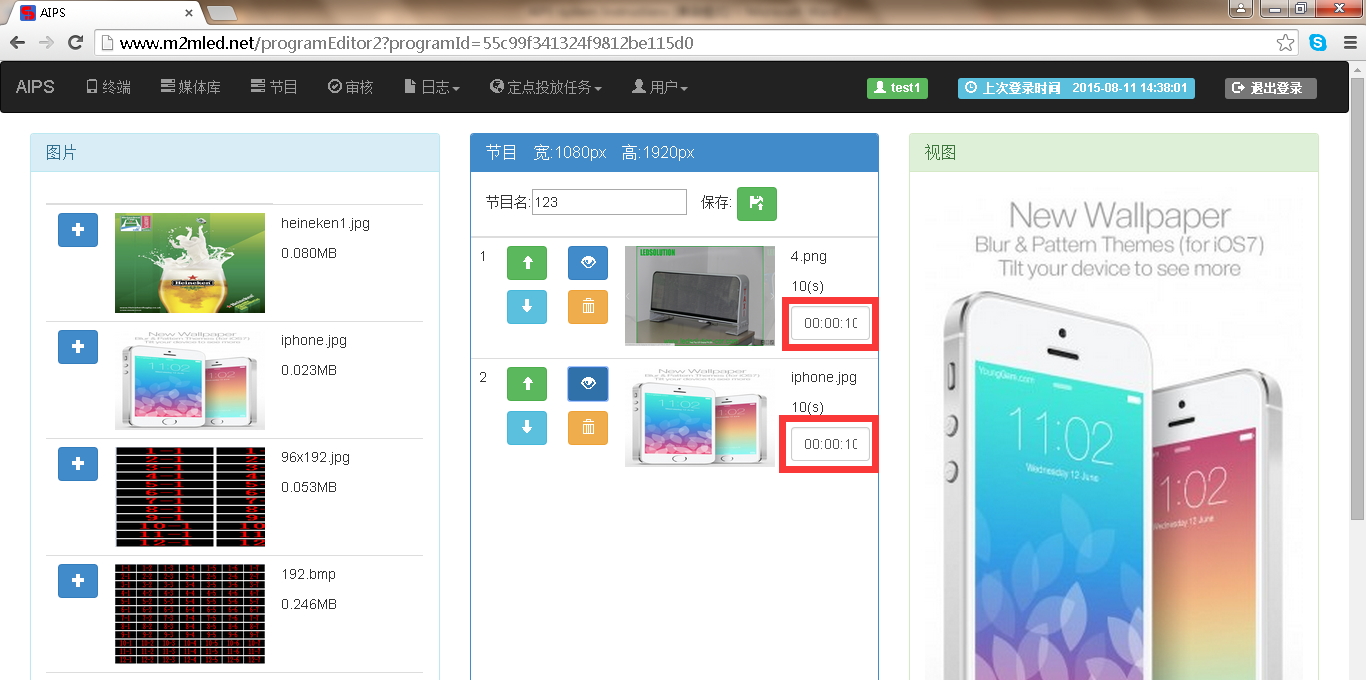Save the program with the green save icon
The width and height of the screenshot is (1366, 680).
click(x=757, y=203)
